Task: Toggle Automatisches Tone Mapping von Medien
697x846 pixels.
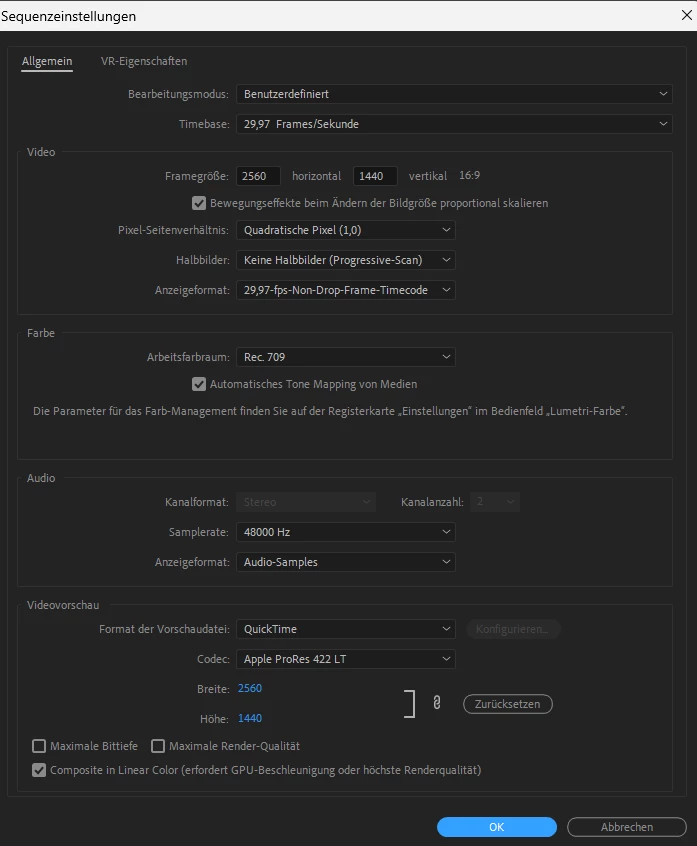Action: tap(199, 384)
